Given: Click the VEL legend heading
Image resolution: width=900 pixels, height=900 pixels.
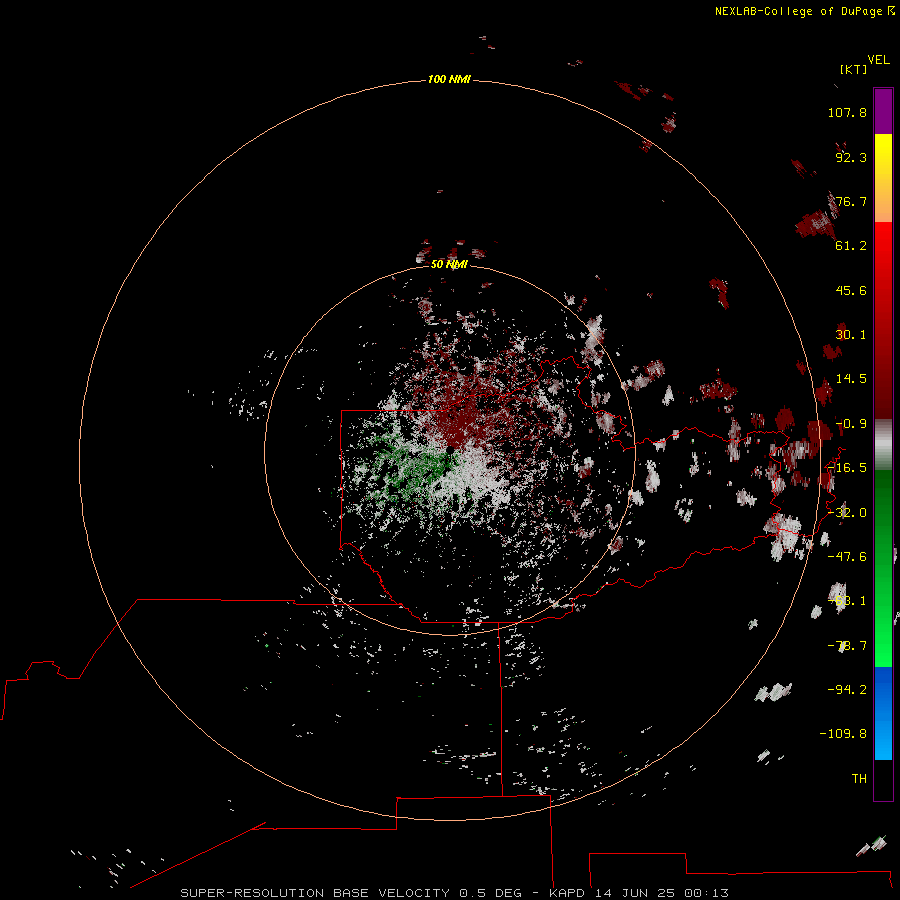Looking at the screenshot, I should [x=878, y=60].
